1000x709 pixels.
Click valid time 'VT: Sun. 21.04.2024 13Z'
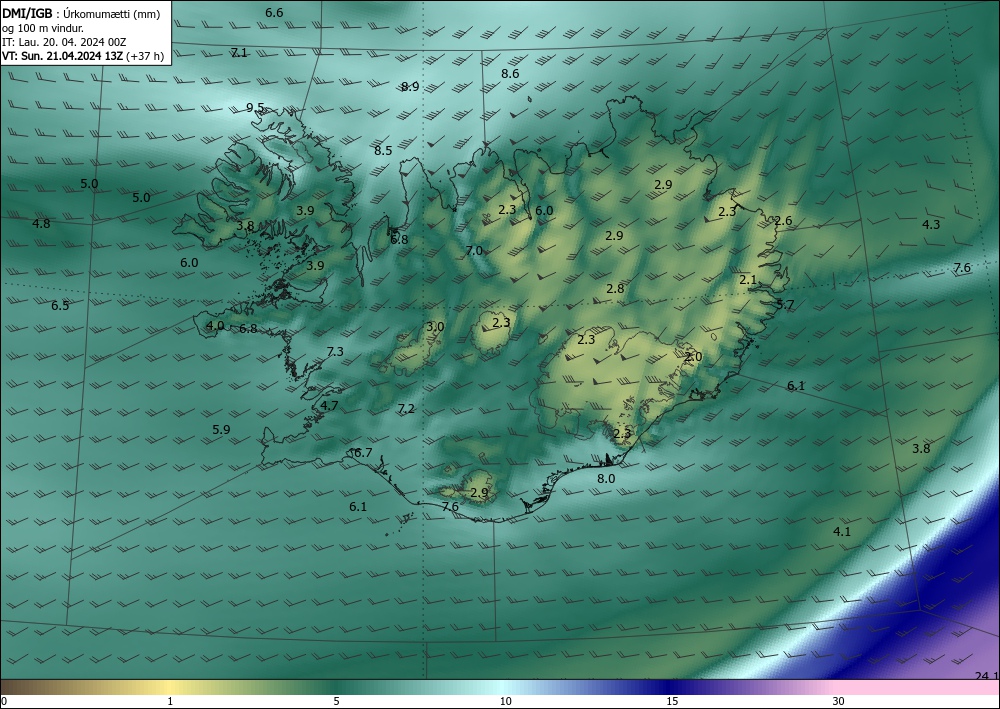coord(62,56)
